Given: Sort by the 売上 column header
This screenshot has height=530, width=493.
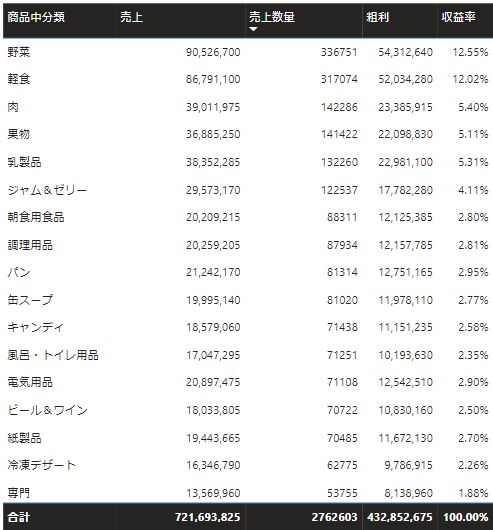Looking at the screenshot, I should [131, 17].
